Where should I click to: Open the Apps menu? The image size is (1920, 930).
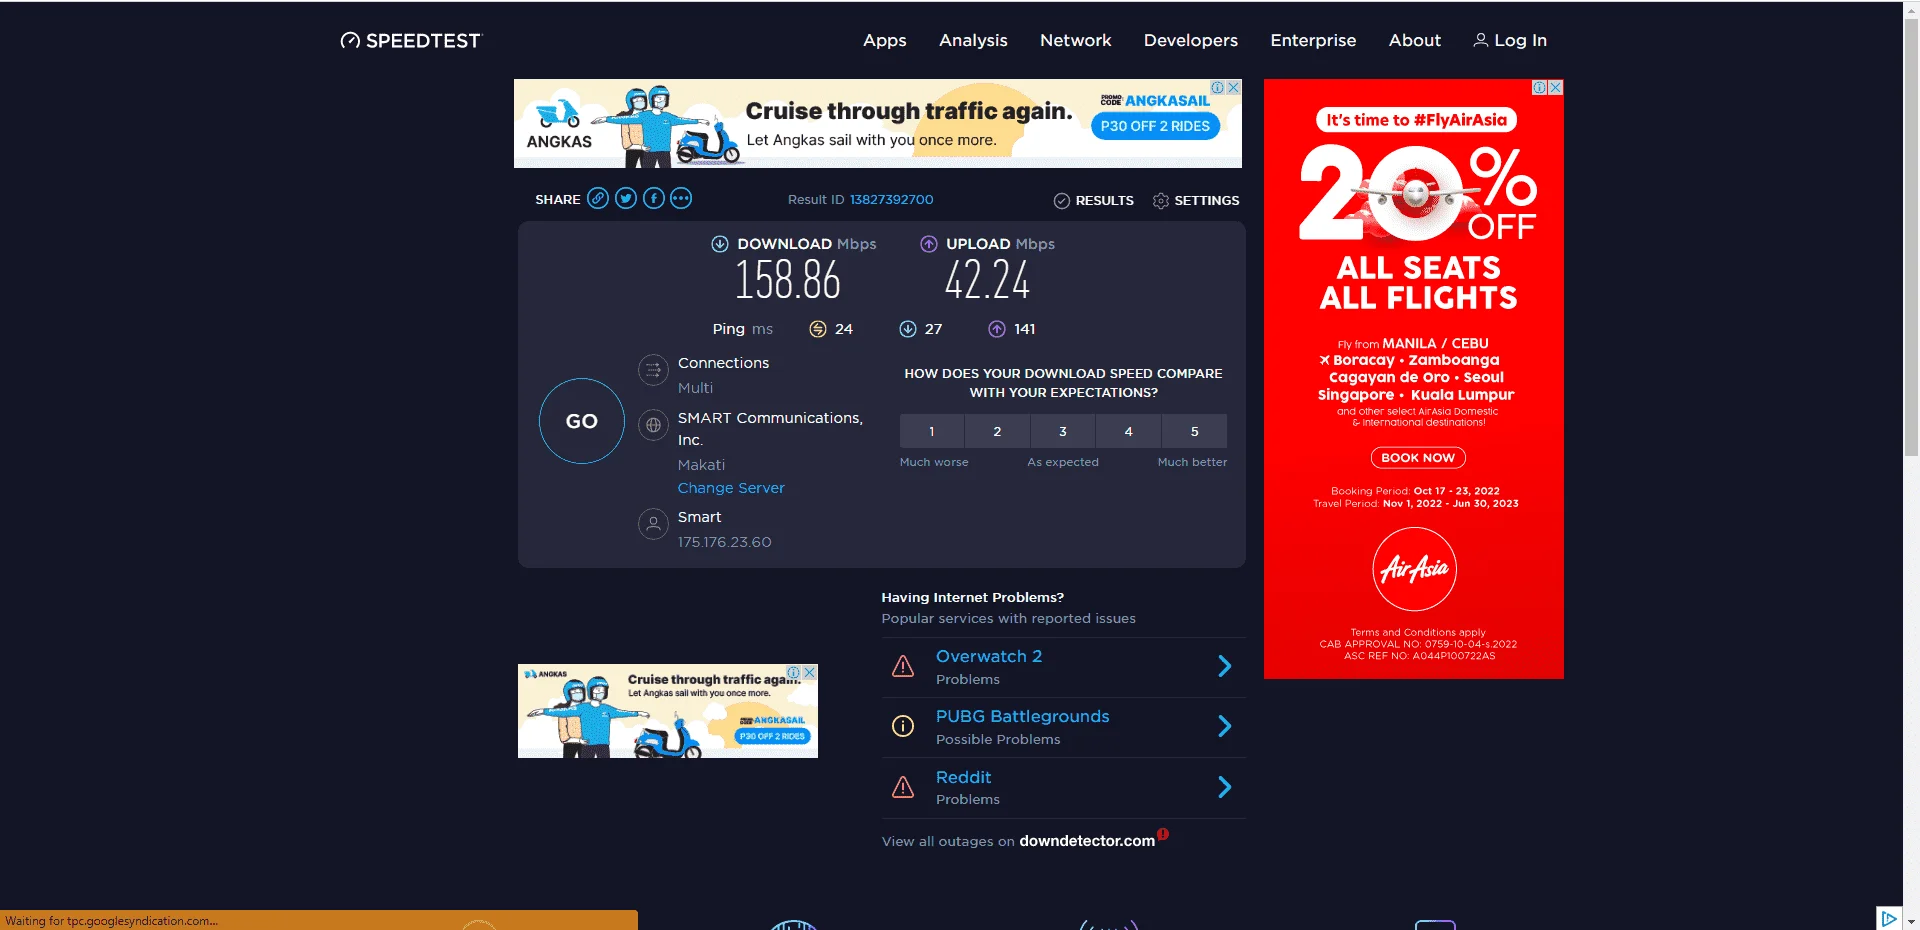[885, 40]
